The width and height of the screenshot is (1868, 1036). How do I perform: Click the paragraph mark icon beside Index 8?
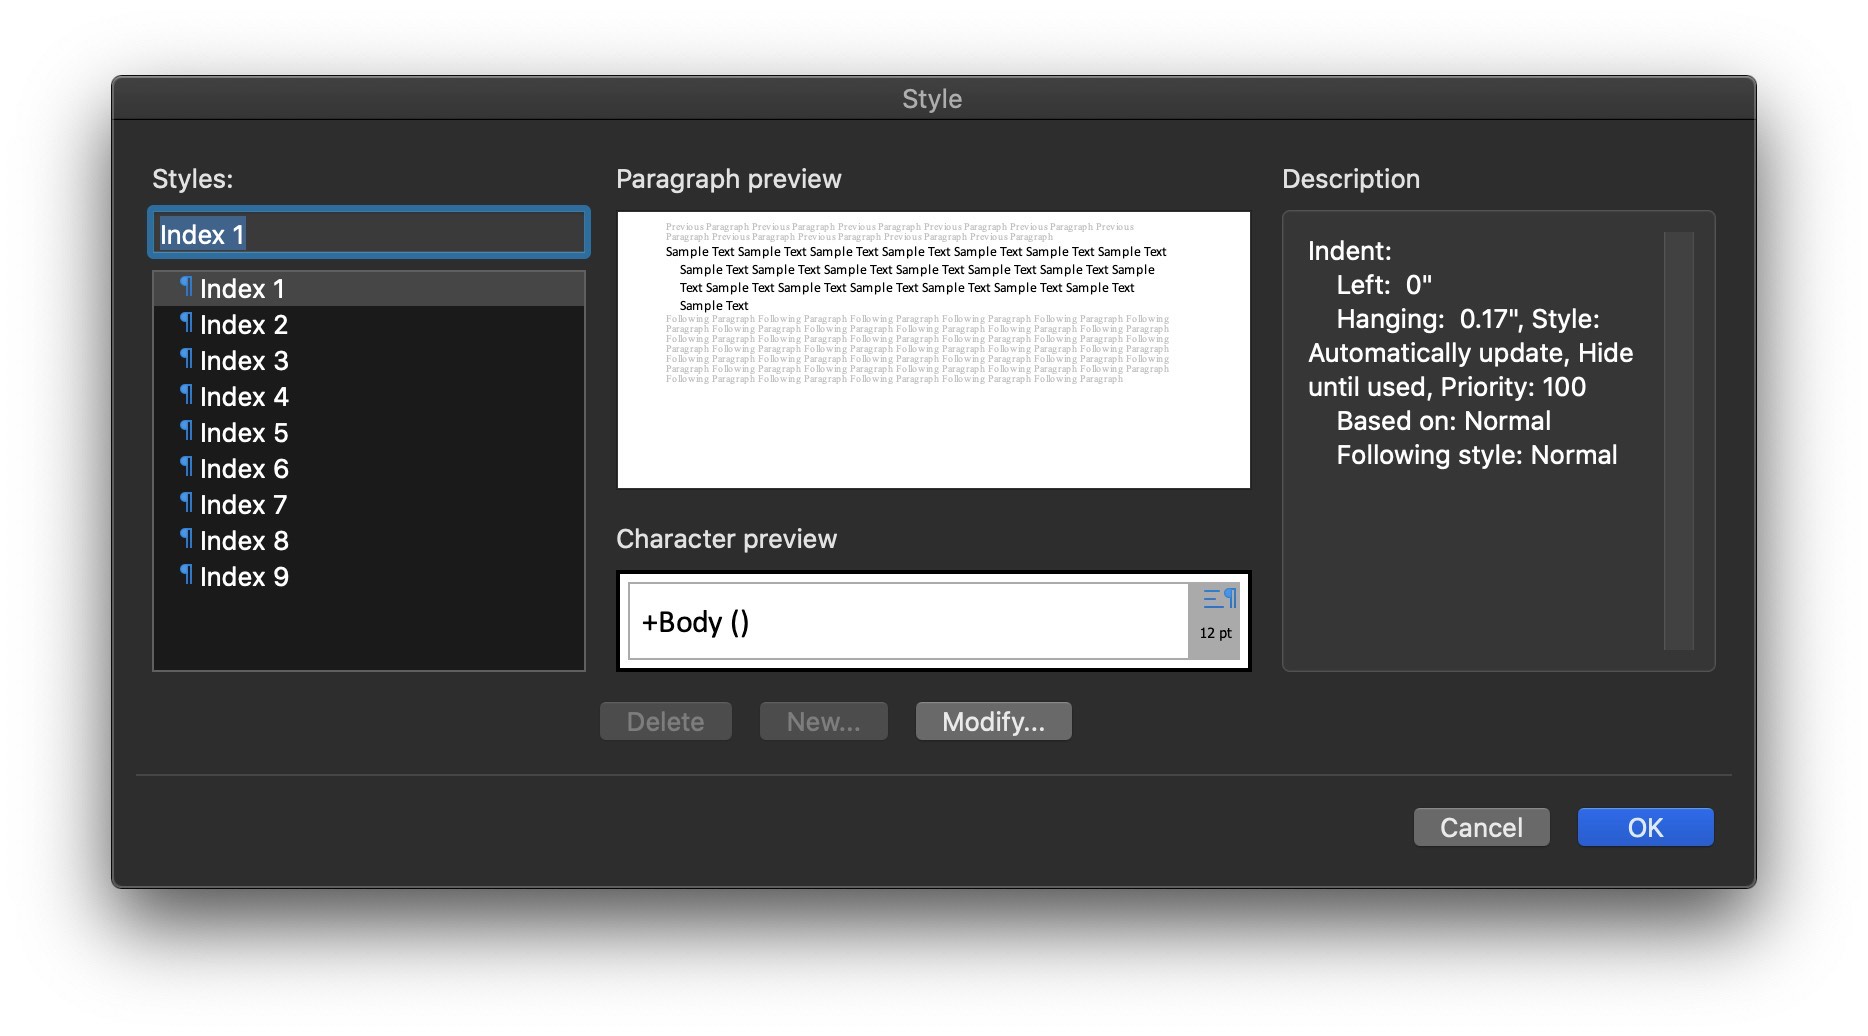(186, 540)
